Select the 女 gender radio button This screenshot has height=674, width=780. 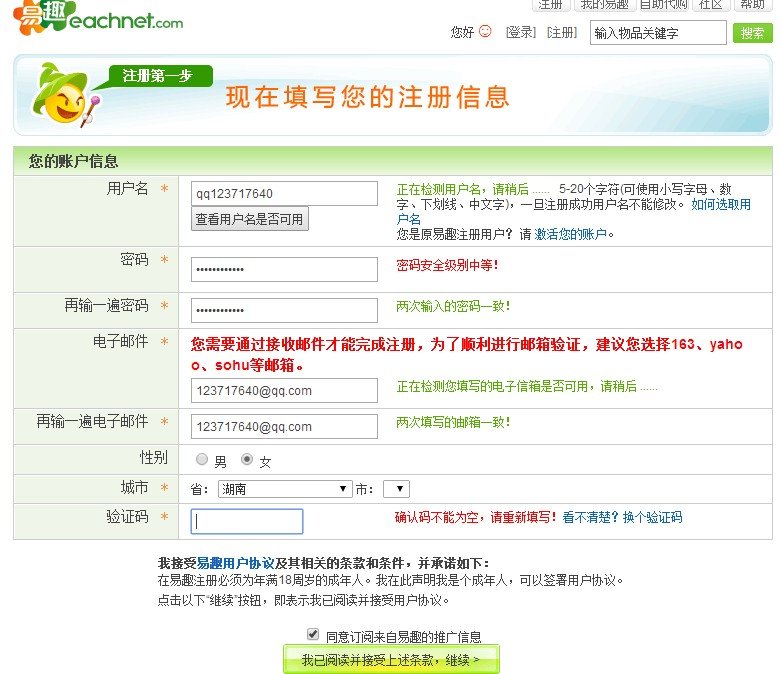(x=247, y=459)
